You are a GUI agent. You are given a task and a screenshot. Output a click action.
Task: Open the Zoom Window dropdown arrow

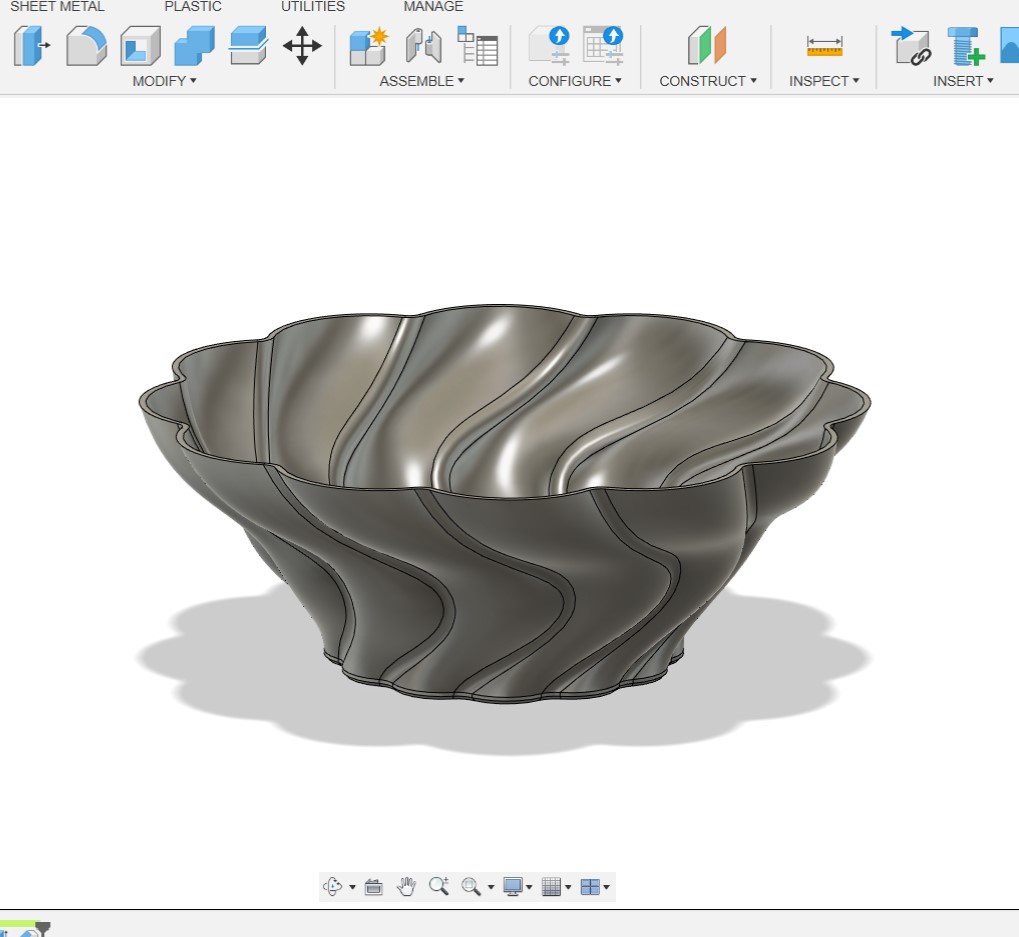pyautogui.click(x=491, y=887)
